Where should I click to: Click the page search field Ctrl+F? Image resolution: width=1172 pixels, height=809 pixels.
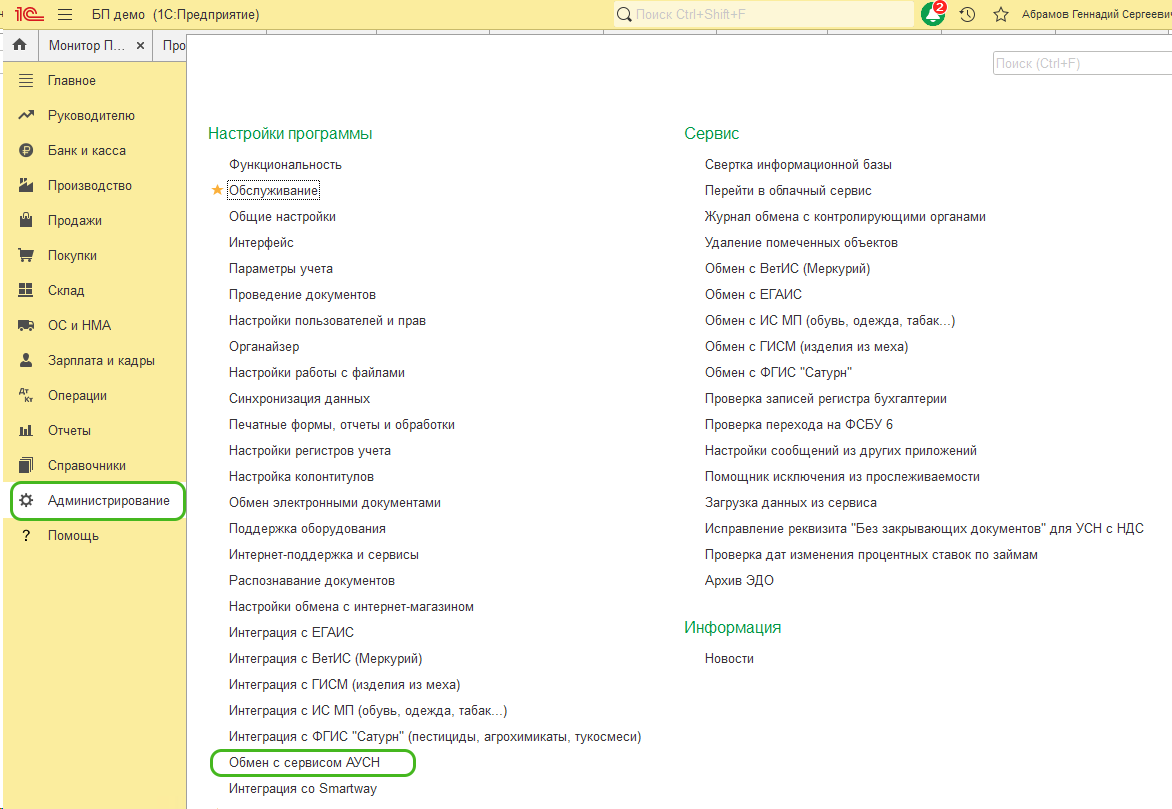[x=1082, y=63]
